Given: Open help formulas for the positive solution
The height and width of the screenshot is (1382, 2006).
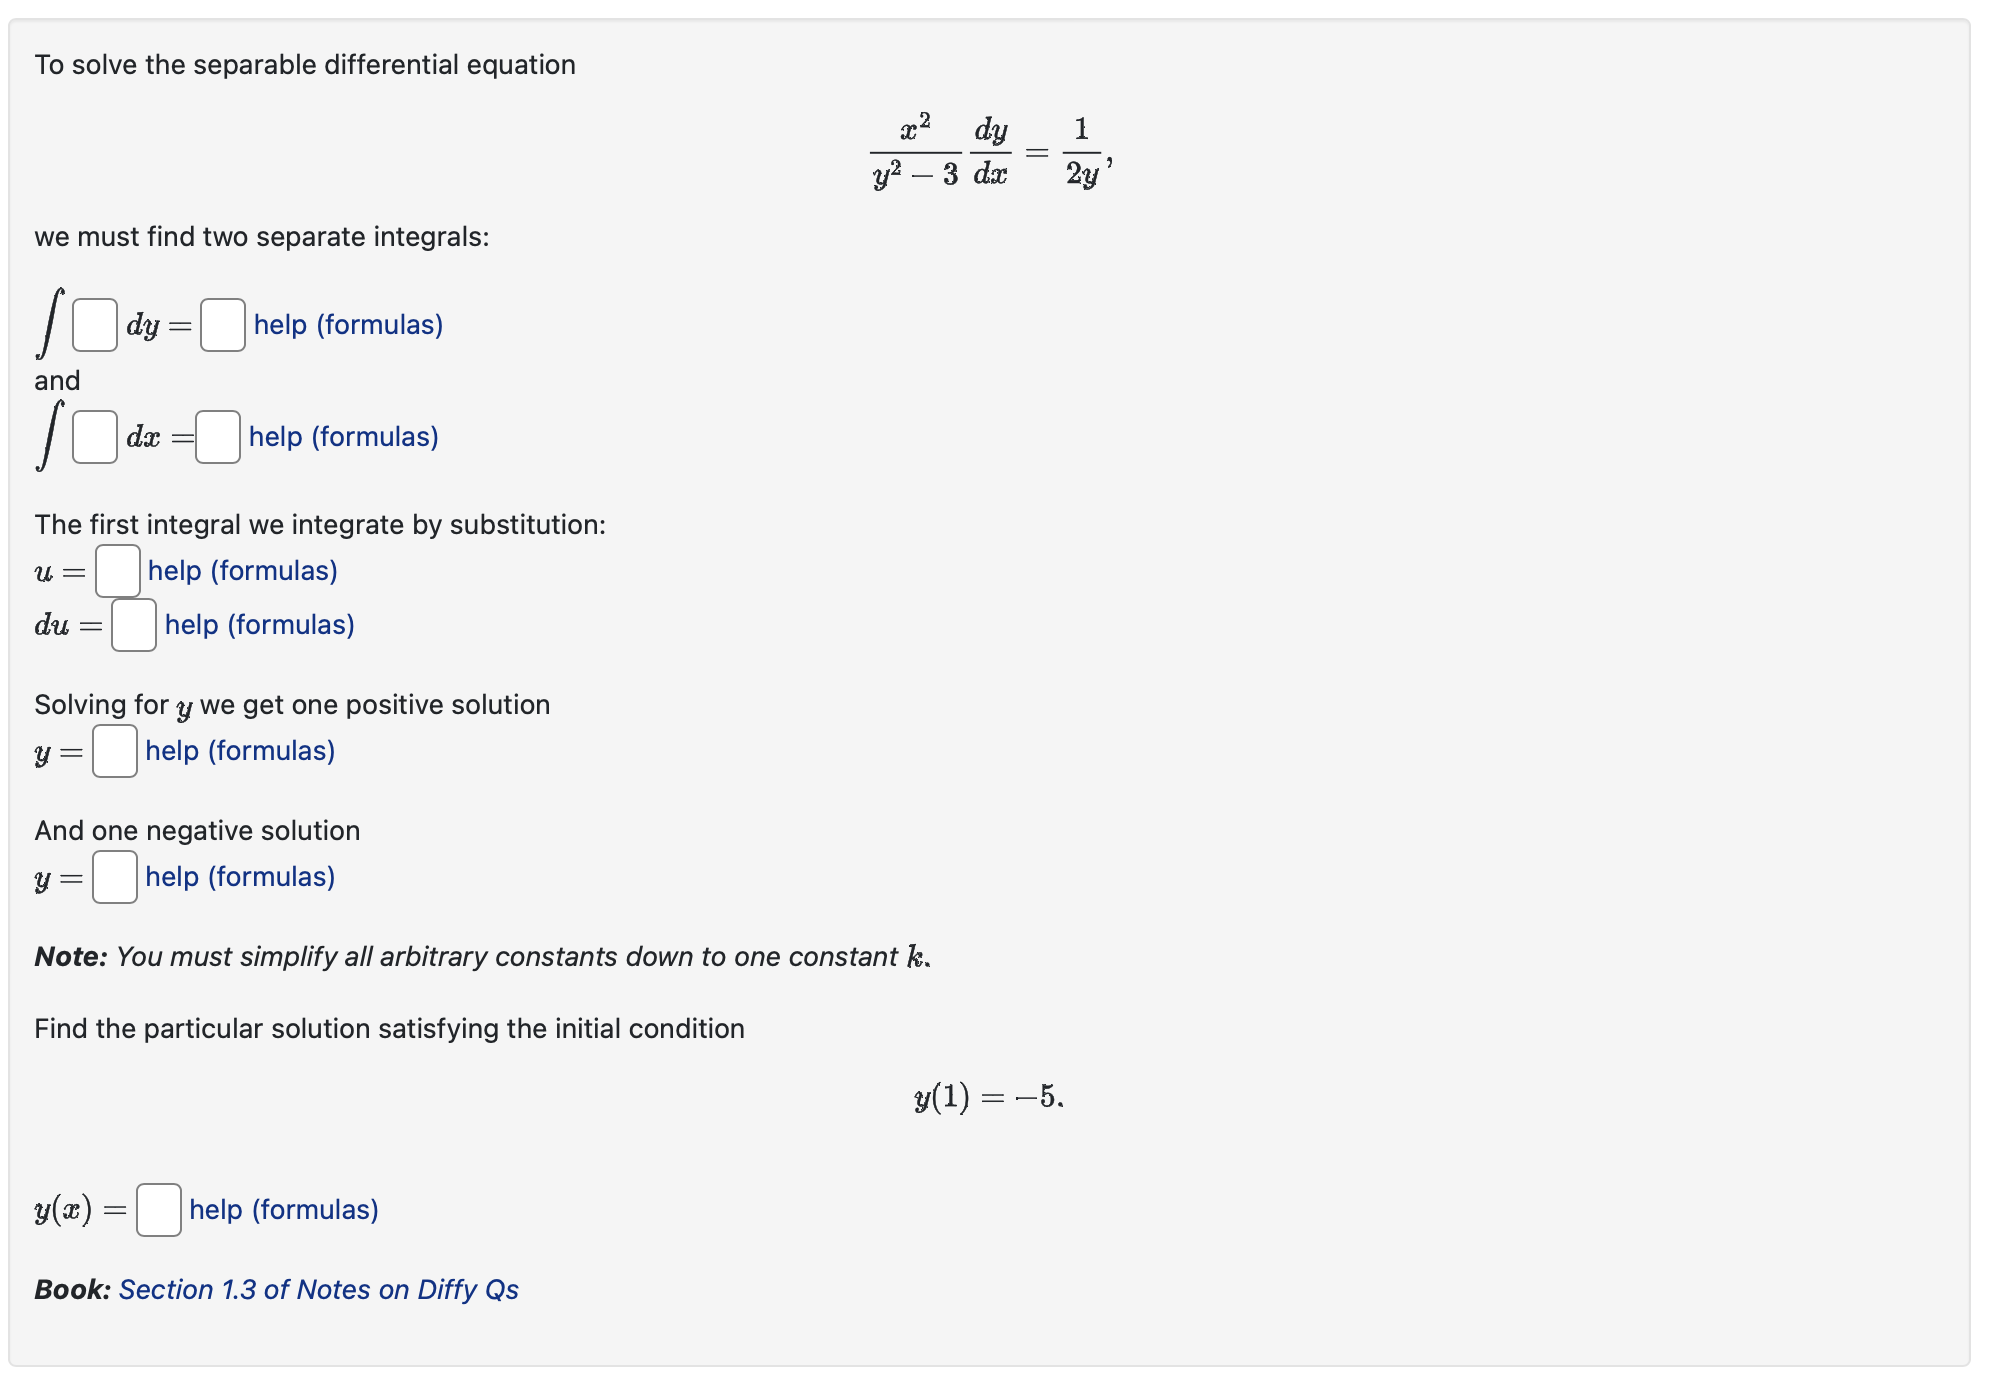Looking at the screenshot, I should [239, 751].
